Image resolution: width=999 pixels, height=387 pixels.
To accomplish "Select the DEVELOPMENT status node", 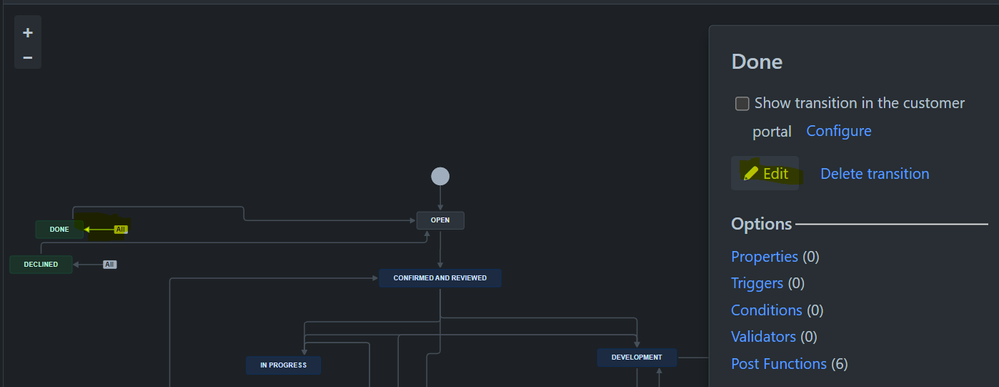I will [636, 357].
